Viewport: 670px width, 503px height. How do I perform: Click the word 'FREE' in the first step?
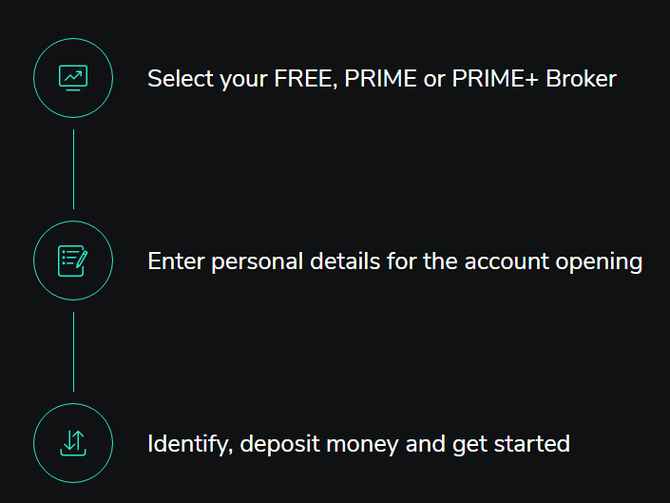tap(301, 78)
